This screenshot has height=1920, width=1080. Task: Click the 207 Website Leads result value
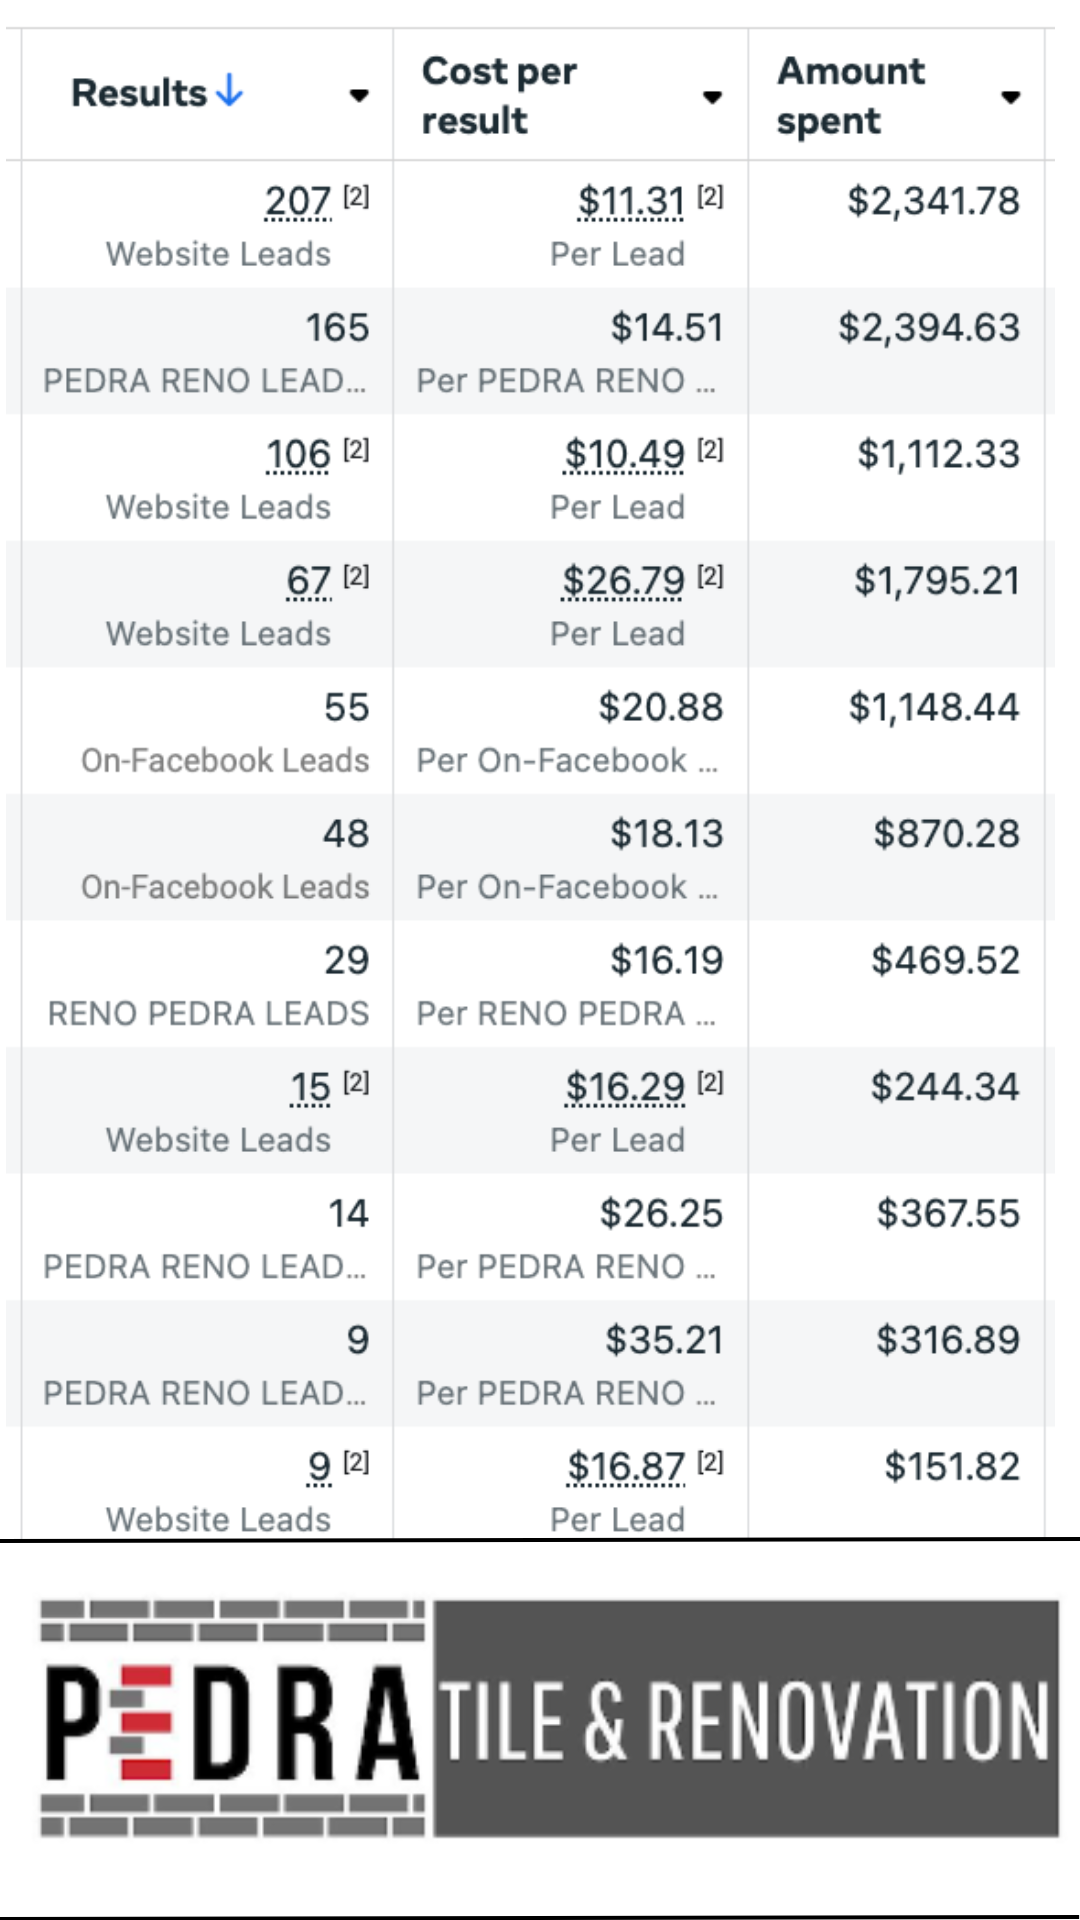(x=298, y=202)
